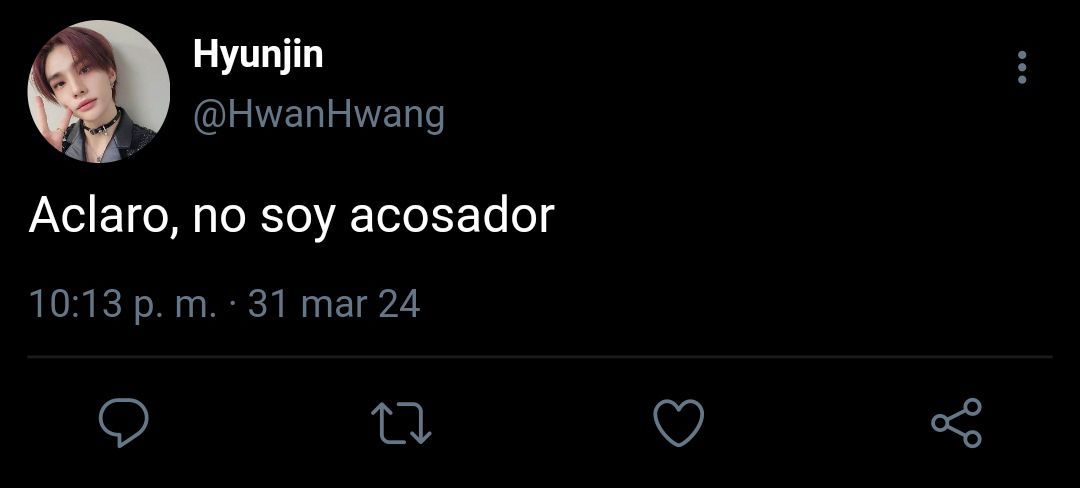The image size is (1080, 488).
Task: Share Hyunjin's tweet externally
Action: pos(956,423)
